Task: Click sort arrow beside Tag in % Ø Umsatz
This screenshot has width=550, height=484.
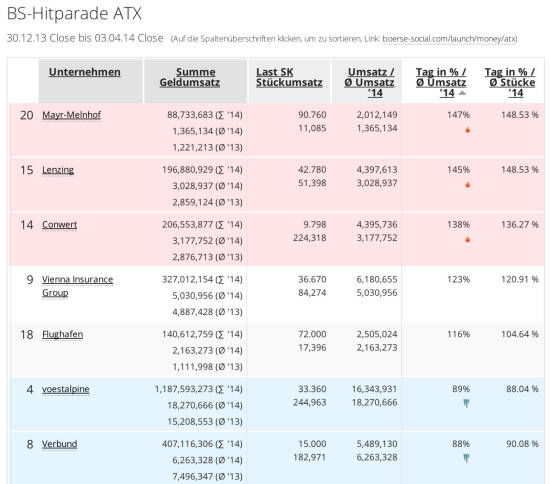Action: pos(462,93)
